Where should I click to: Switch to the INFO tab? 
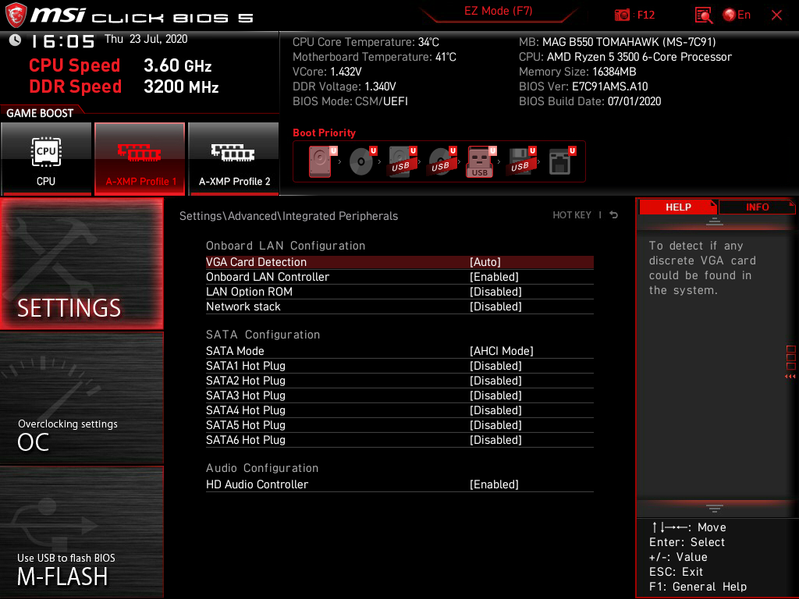click(757, 207)
